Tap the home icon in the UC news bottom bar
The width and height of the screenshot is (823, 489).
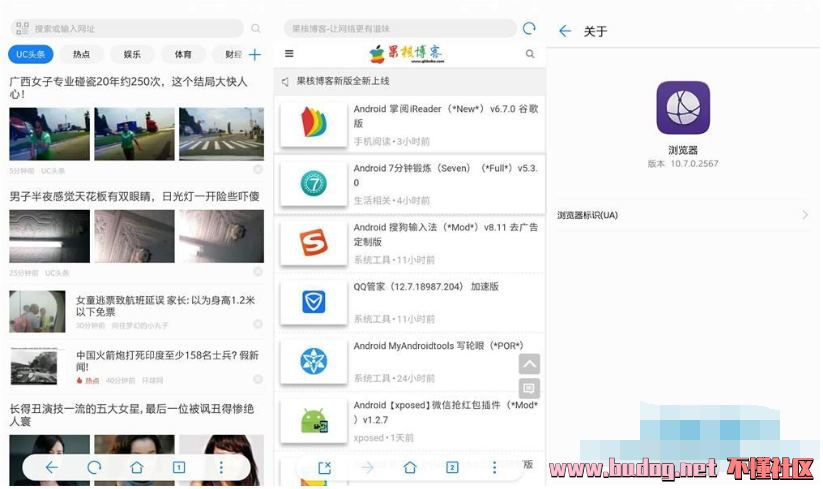(136, 467)
